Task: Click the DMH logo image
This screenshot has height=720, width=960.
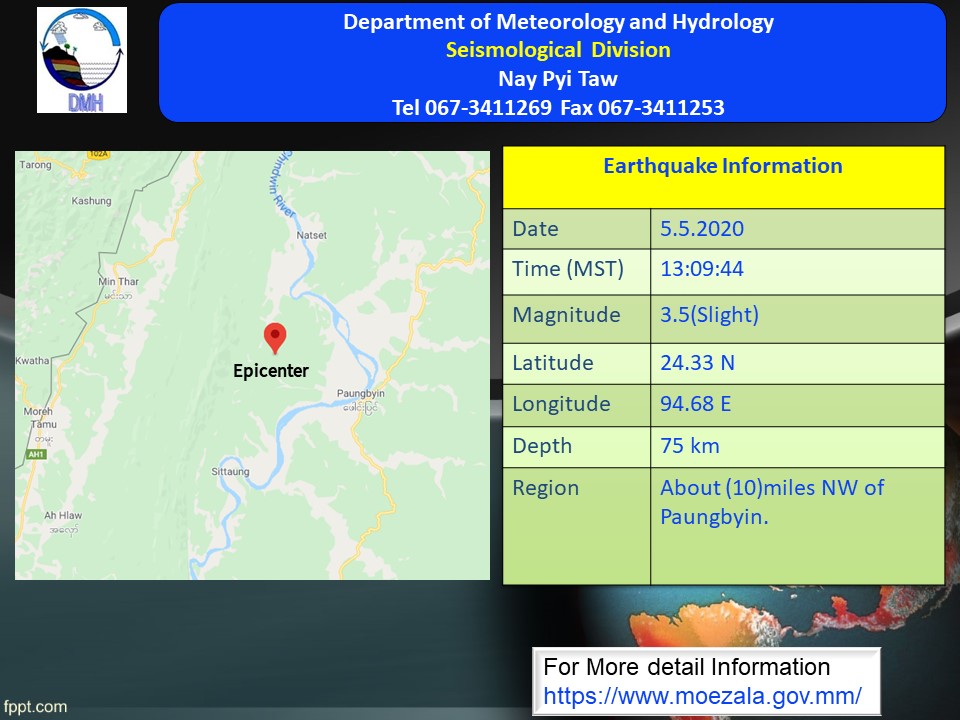Action: [x=82, y=60]
